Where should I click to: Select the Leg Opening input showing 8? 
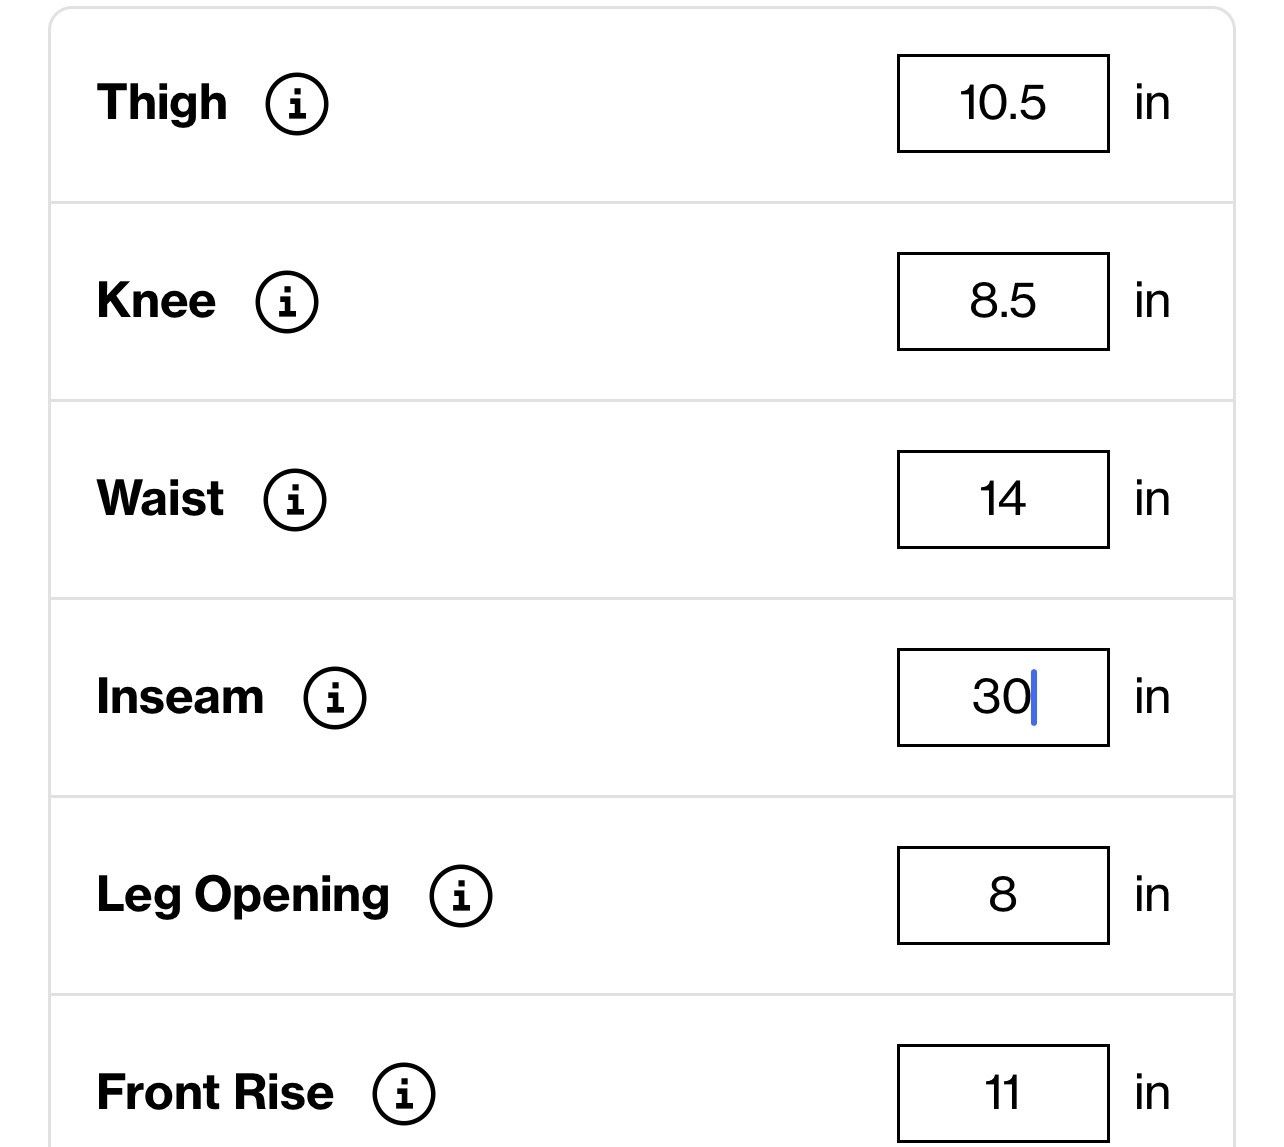point(1003,895)
